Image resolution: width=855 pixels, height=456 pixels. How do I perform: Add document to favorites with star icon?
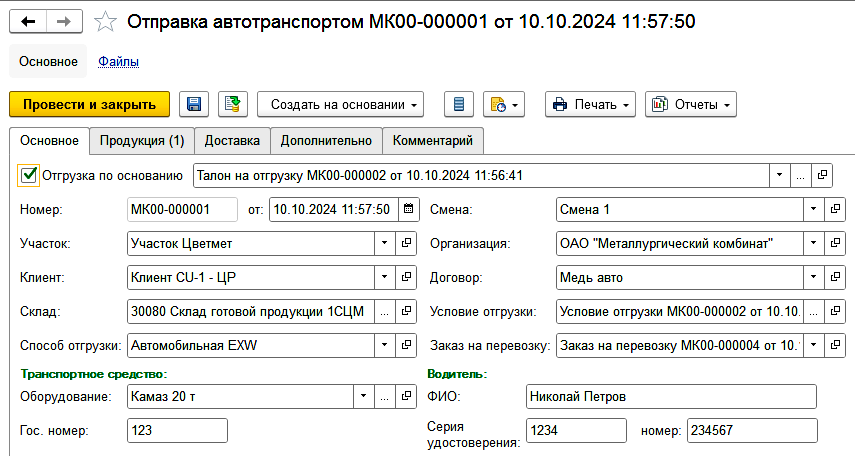coord(104,21)
